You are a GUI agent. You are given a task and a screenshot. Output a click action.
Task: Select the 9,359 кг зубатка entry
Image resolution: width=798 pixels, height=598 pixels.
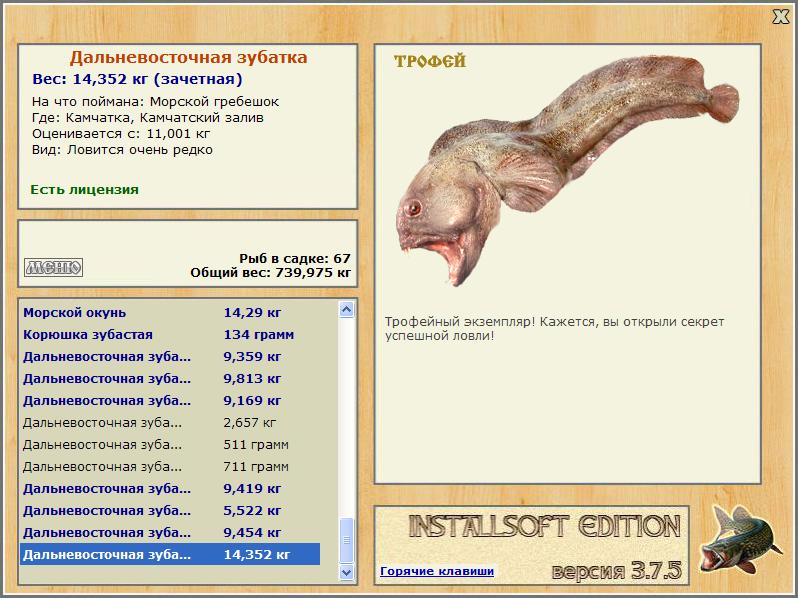pos(170,357)
